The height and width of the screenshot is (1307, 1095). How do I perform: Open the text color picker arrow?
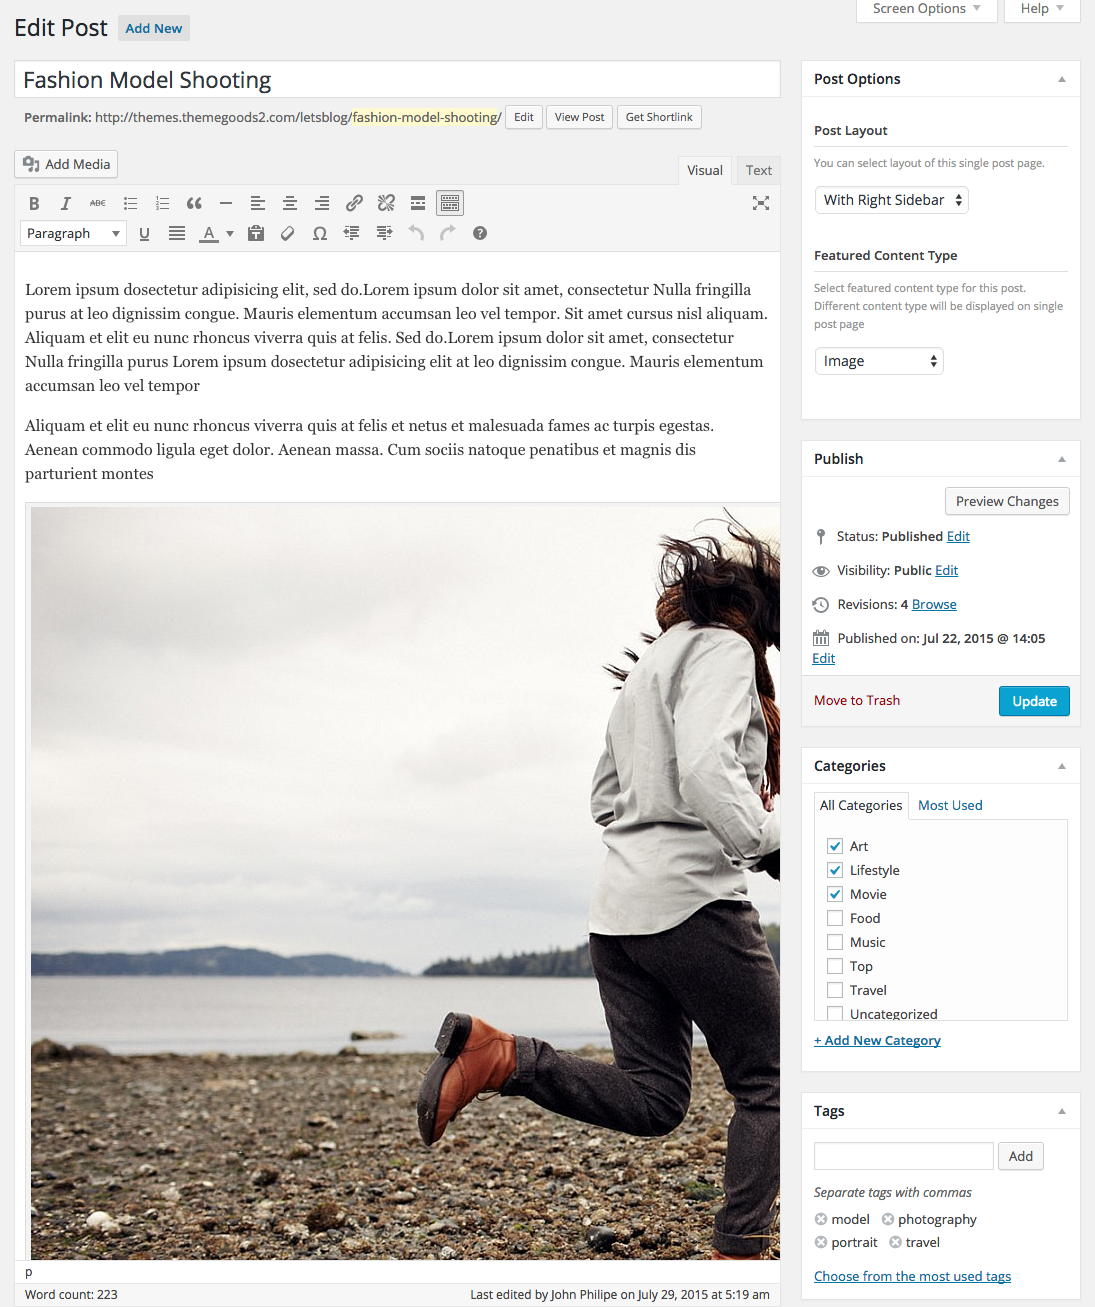(x=230, y=233)
